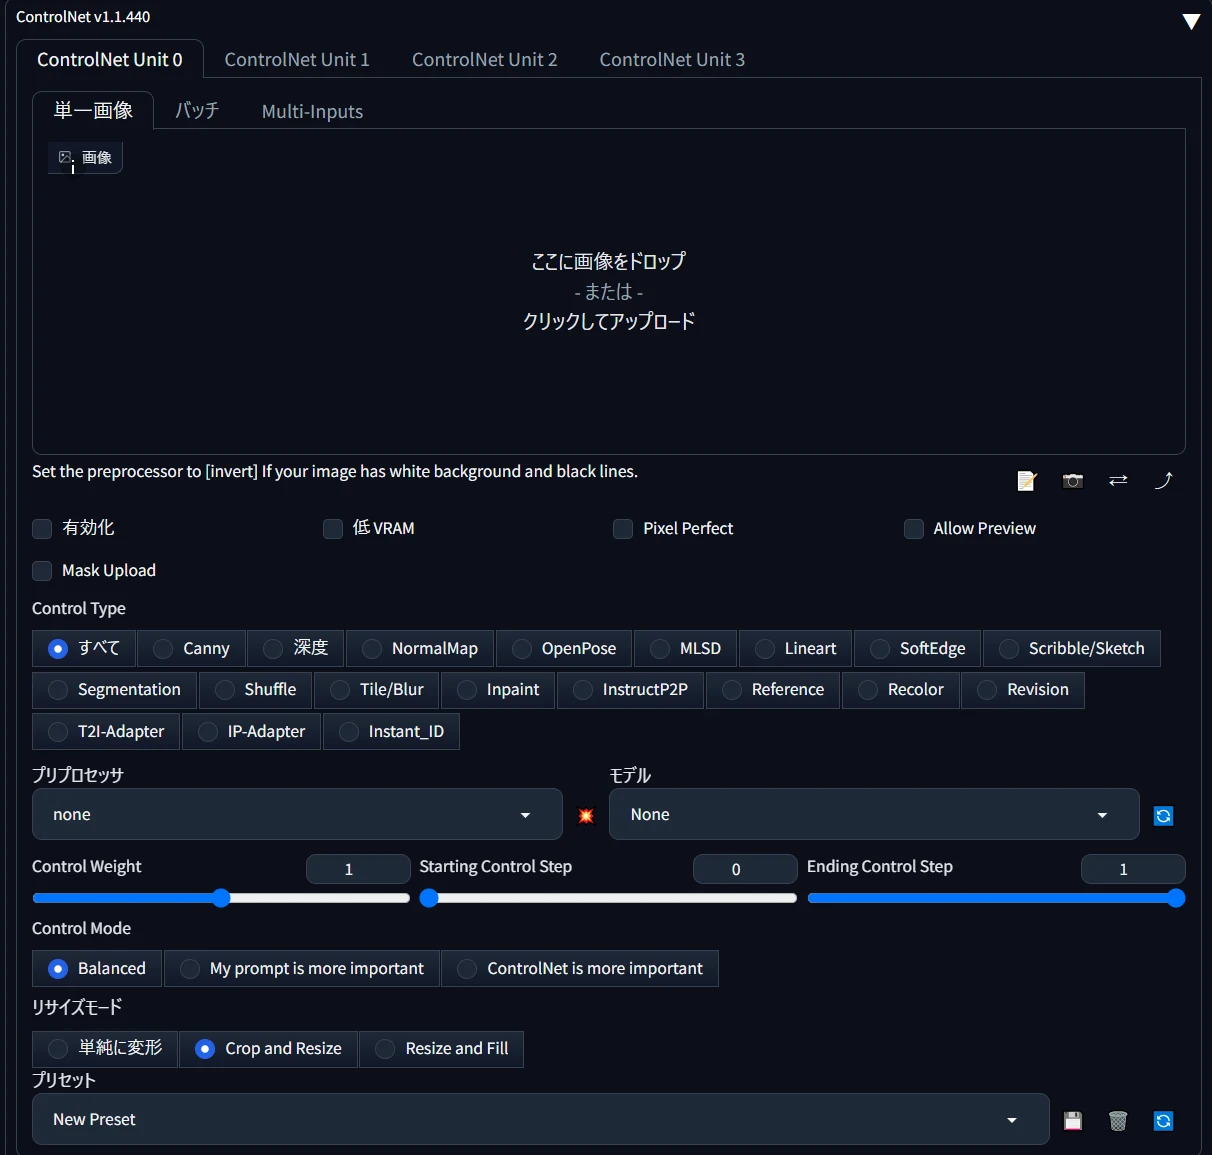
Task: Choose NormalMap control type
Action: point(420,648)
